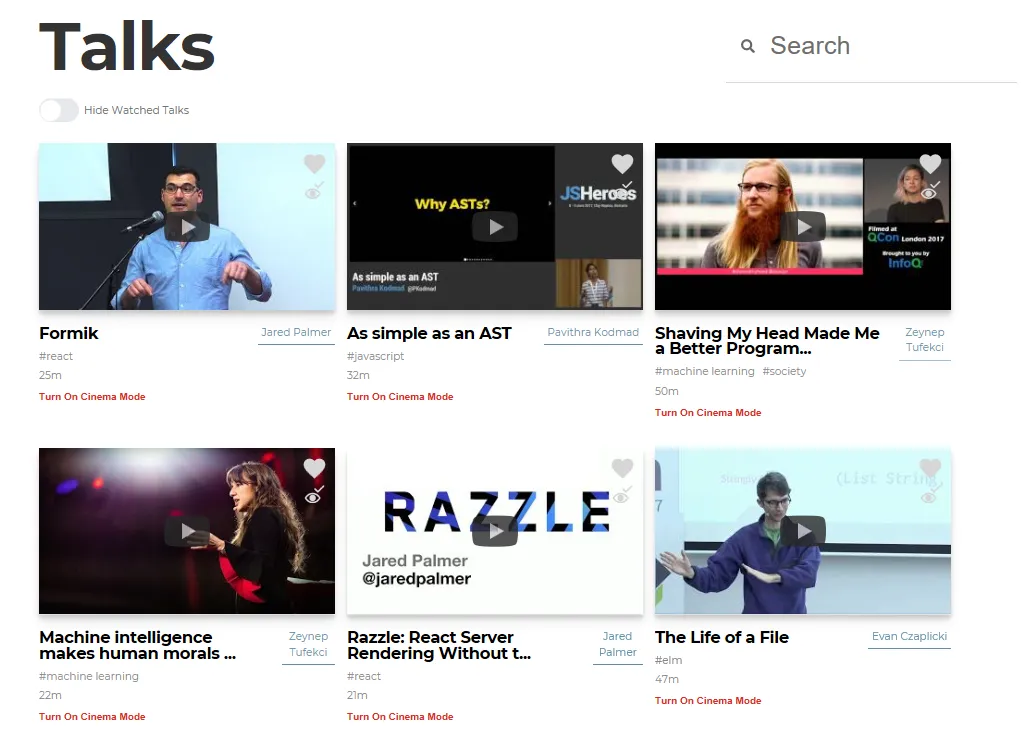Open the Formik talk title

[69, 333]
